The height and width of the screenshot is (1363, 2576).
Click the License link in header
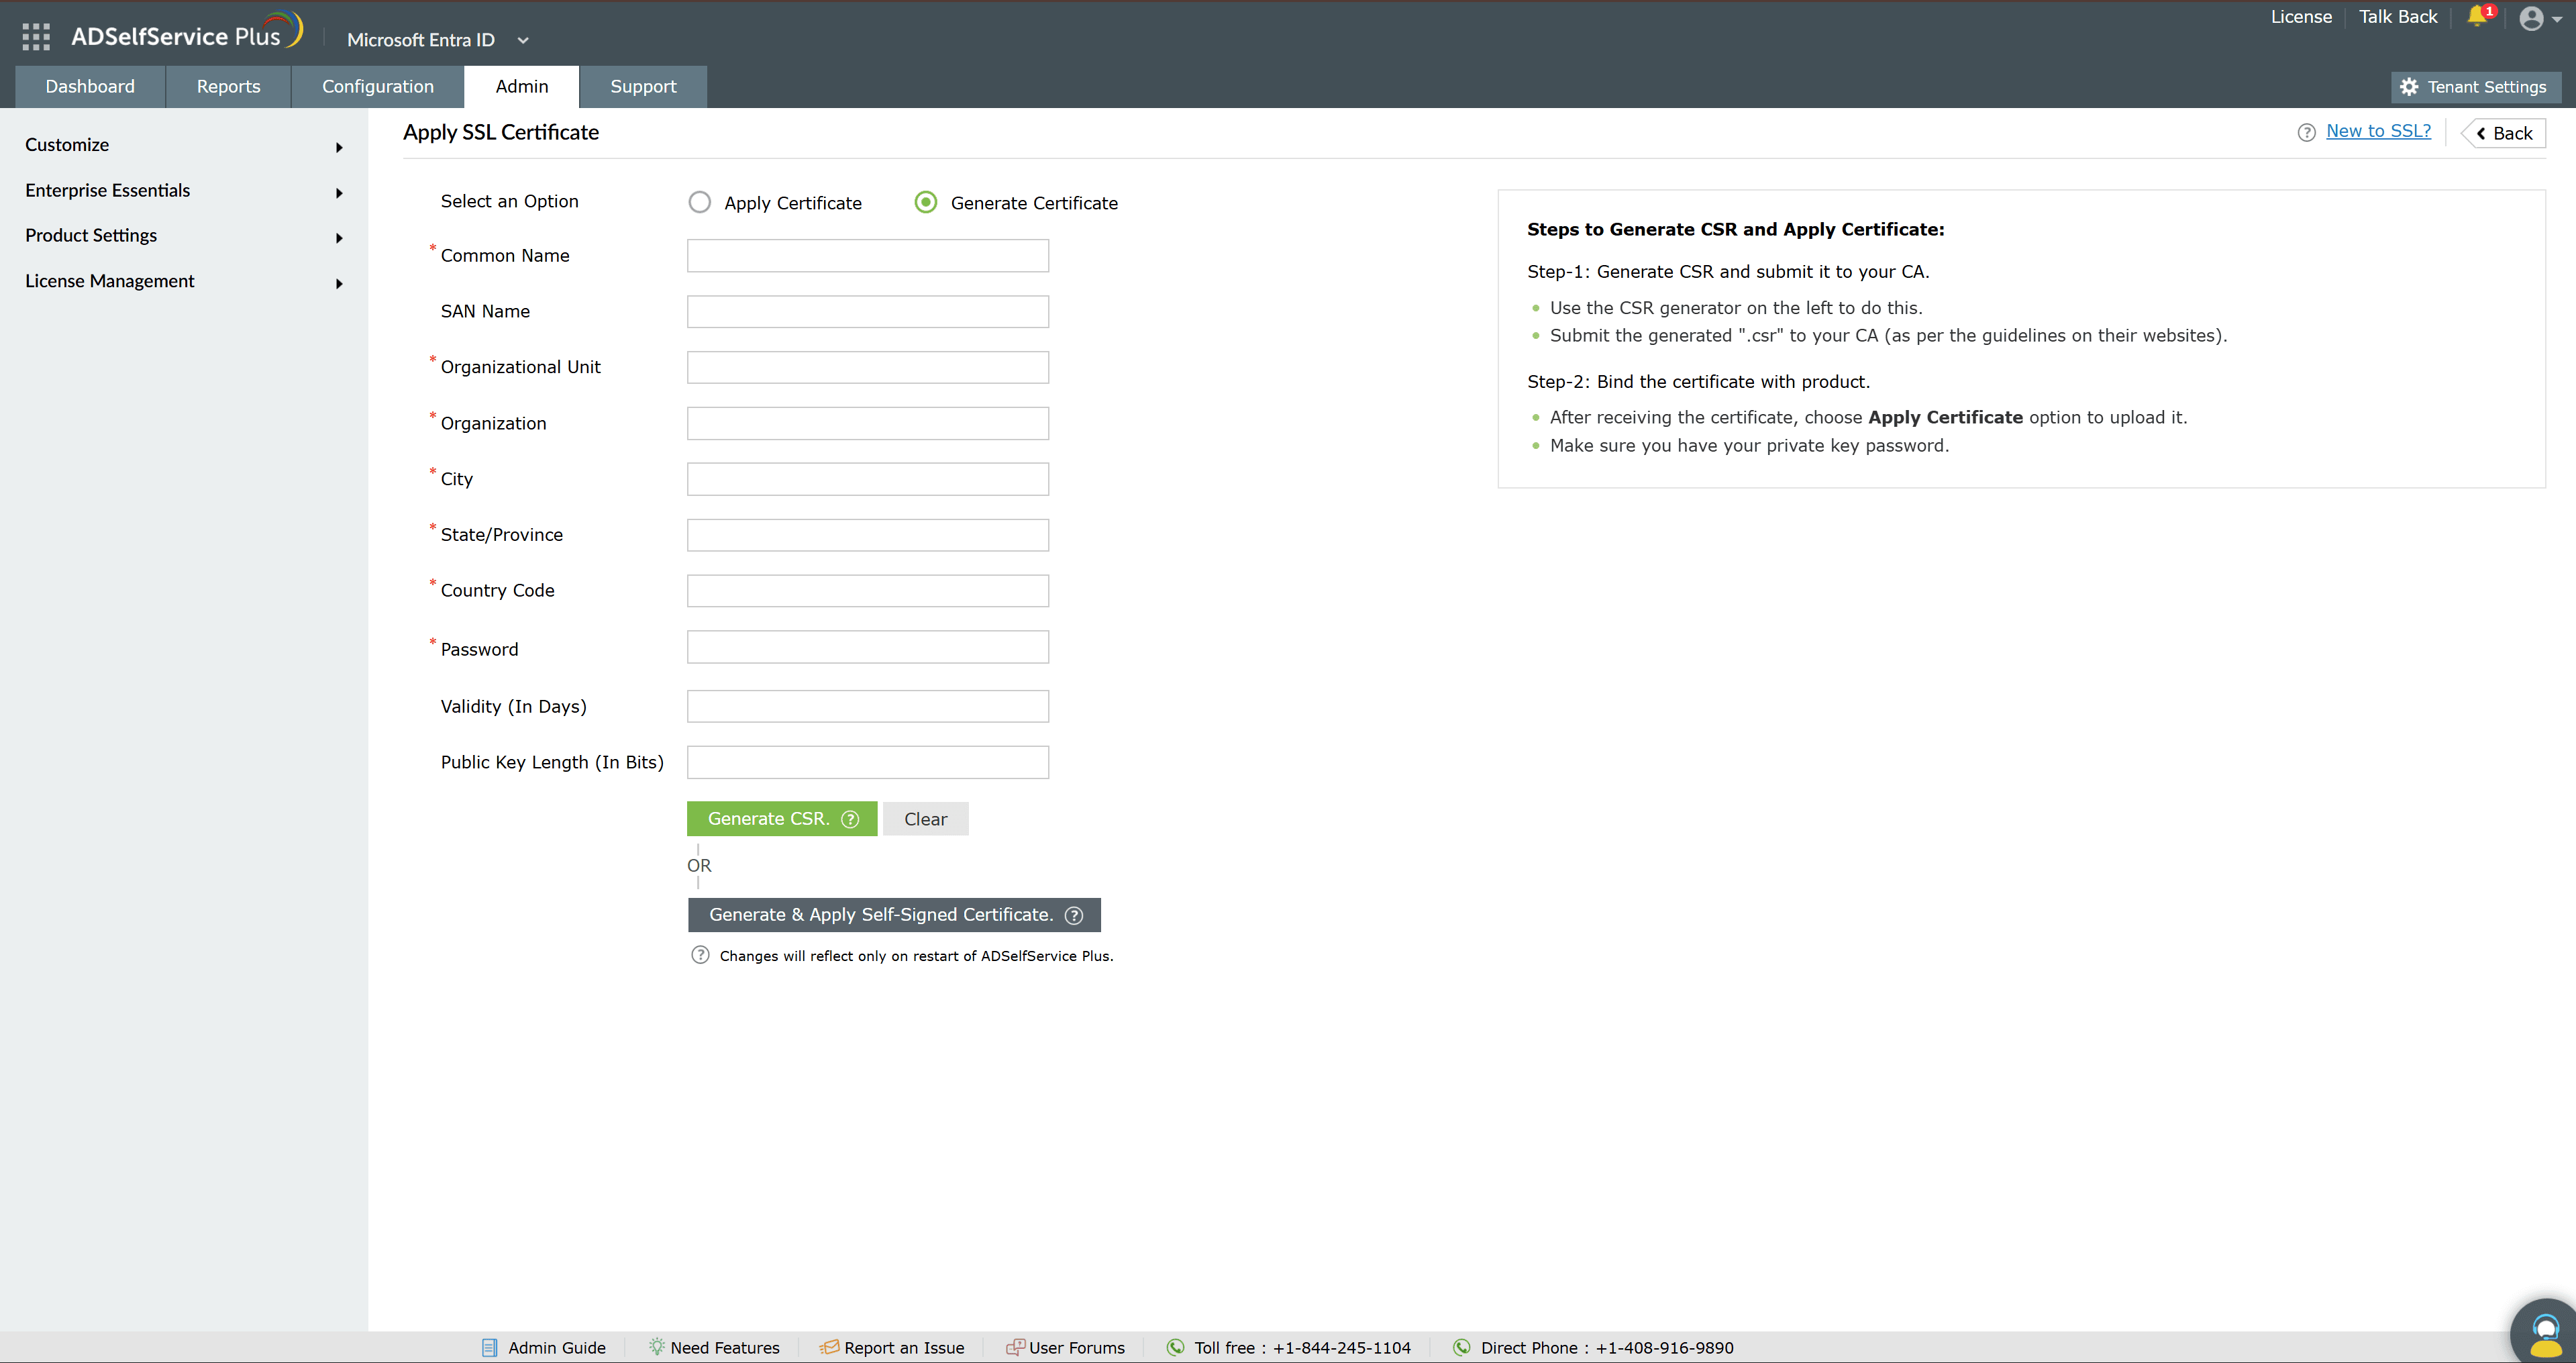(x=2301, y=17)
